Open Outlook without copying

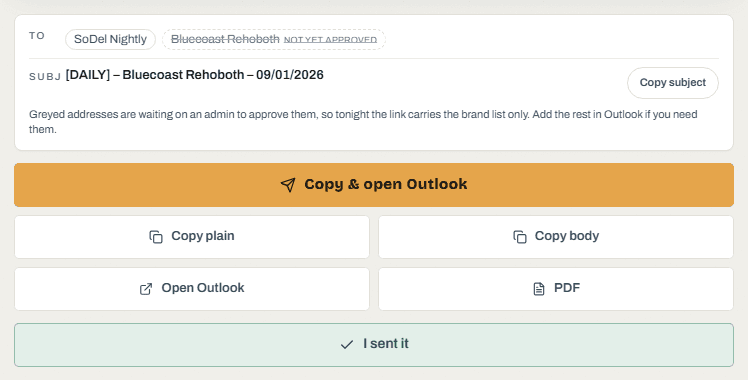tap(192, 289)
